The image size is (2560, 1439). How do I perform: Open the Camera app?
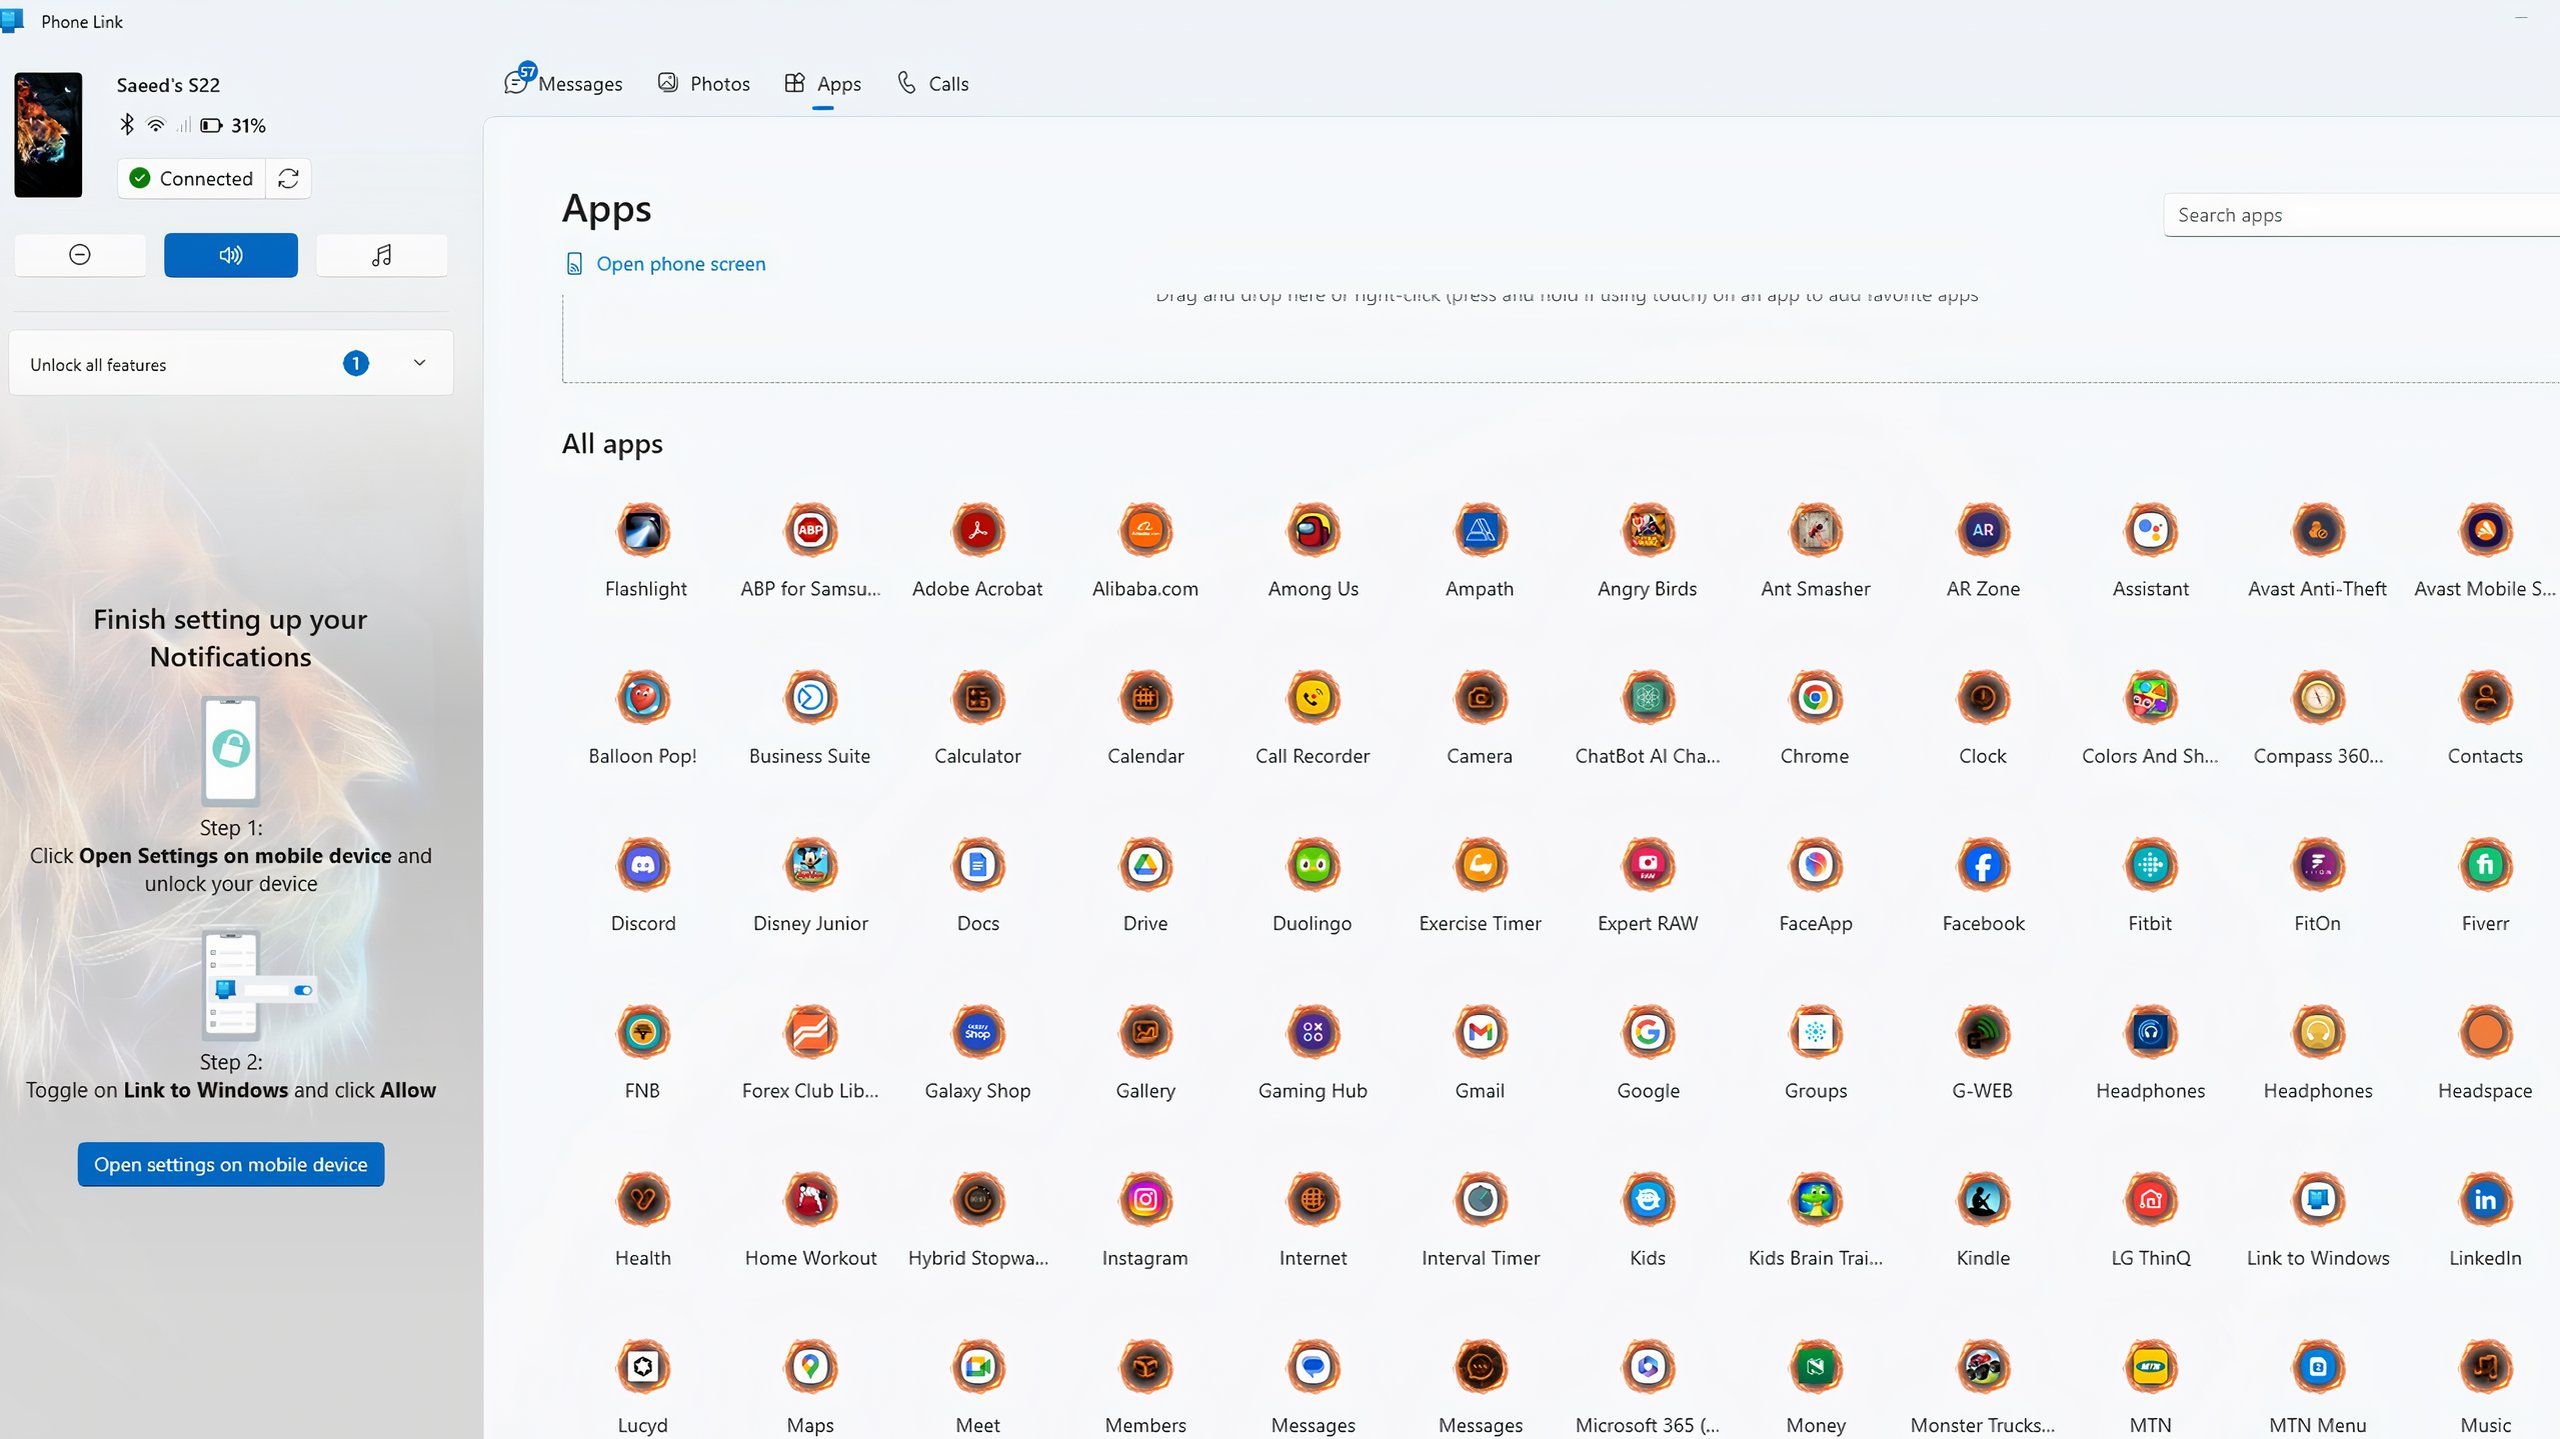[1480, 698]
